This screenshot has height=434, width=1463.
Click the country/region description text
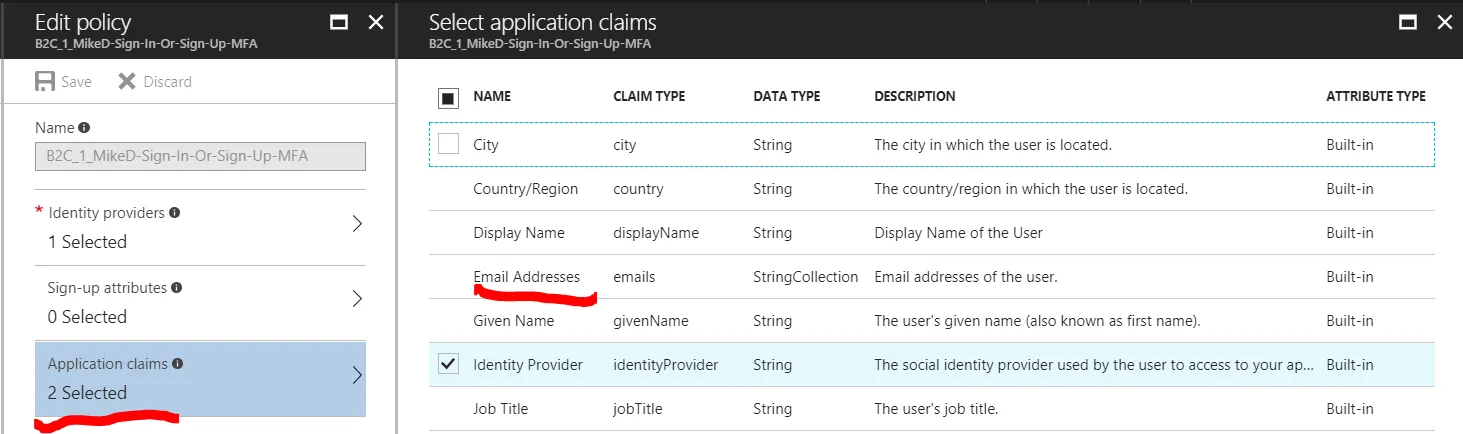[1031, 189]
